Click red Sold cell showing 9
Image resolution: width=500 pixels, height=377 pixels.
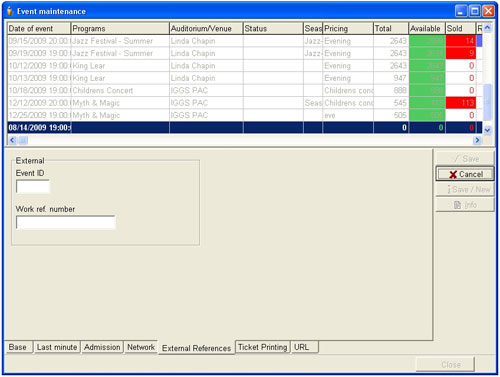[461, 53]
